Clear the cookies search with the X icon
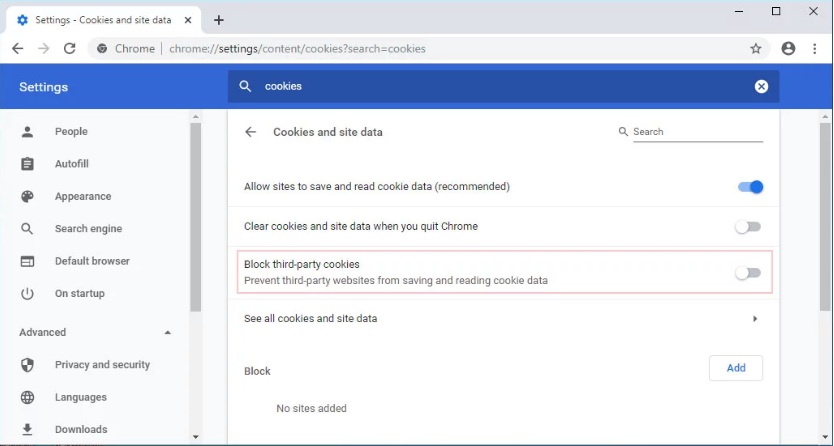The height and width of the screenshot is (446, 834). [761, 87]
